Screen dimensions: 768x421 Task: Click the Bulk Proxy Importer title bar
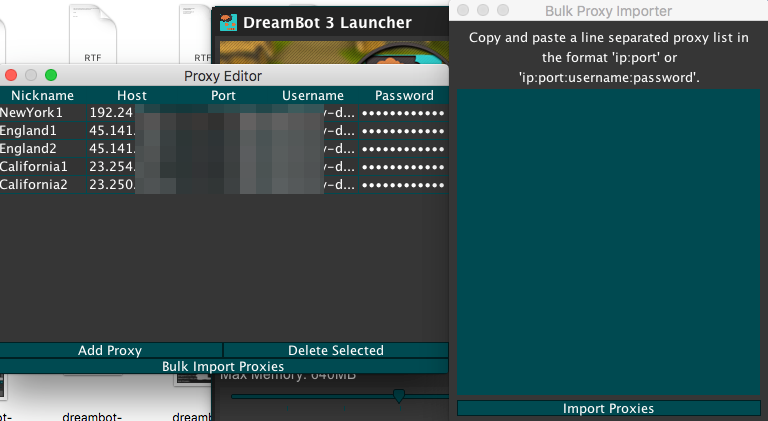pos(608,10)
